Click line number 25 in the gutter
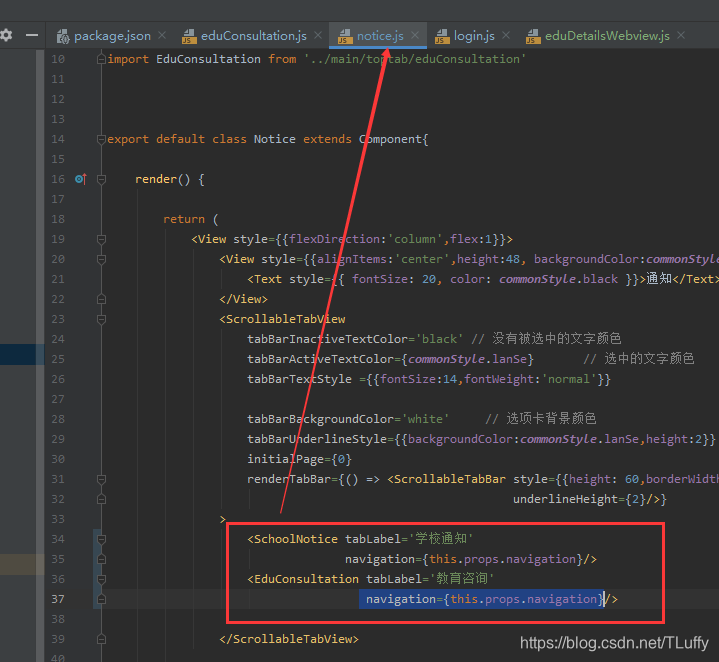This screenshot has width=719, height=662. tap(58, 359)
